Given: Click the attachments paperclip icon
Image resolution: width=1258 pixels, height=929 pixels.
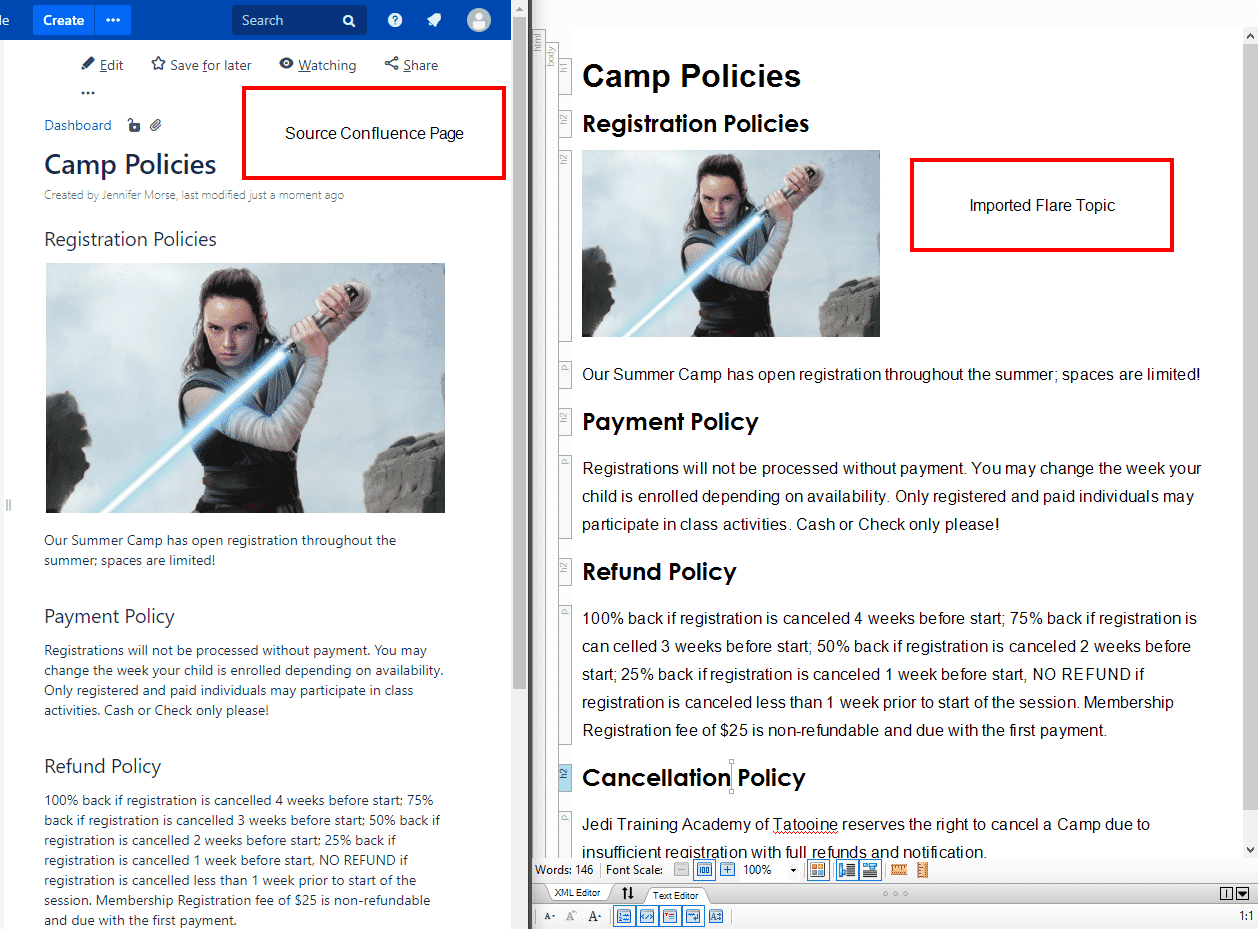Looking at the screenshot, I should [156, 125].
